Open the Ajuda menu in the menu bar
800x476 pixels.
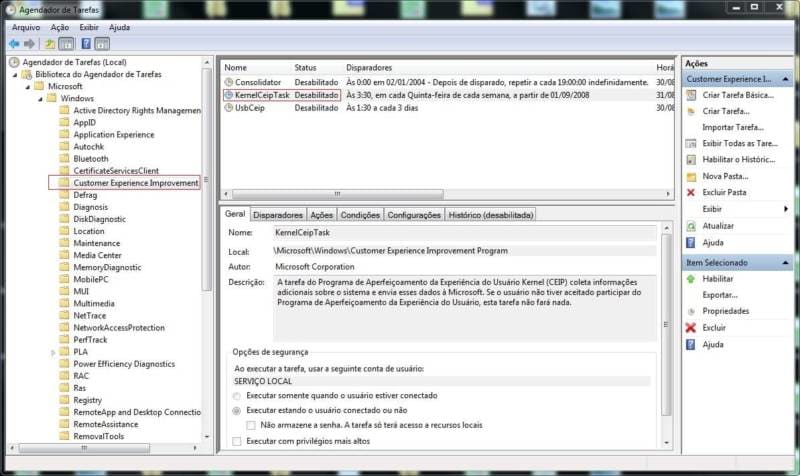click(x=119, y=28)
